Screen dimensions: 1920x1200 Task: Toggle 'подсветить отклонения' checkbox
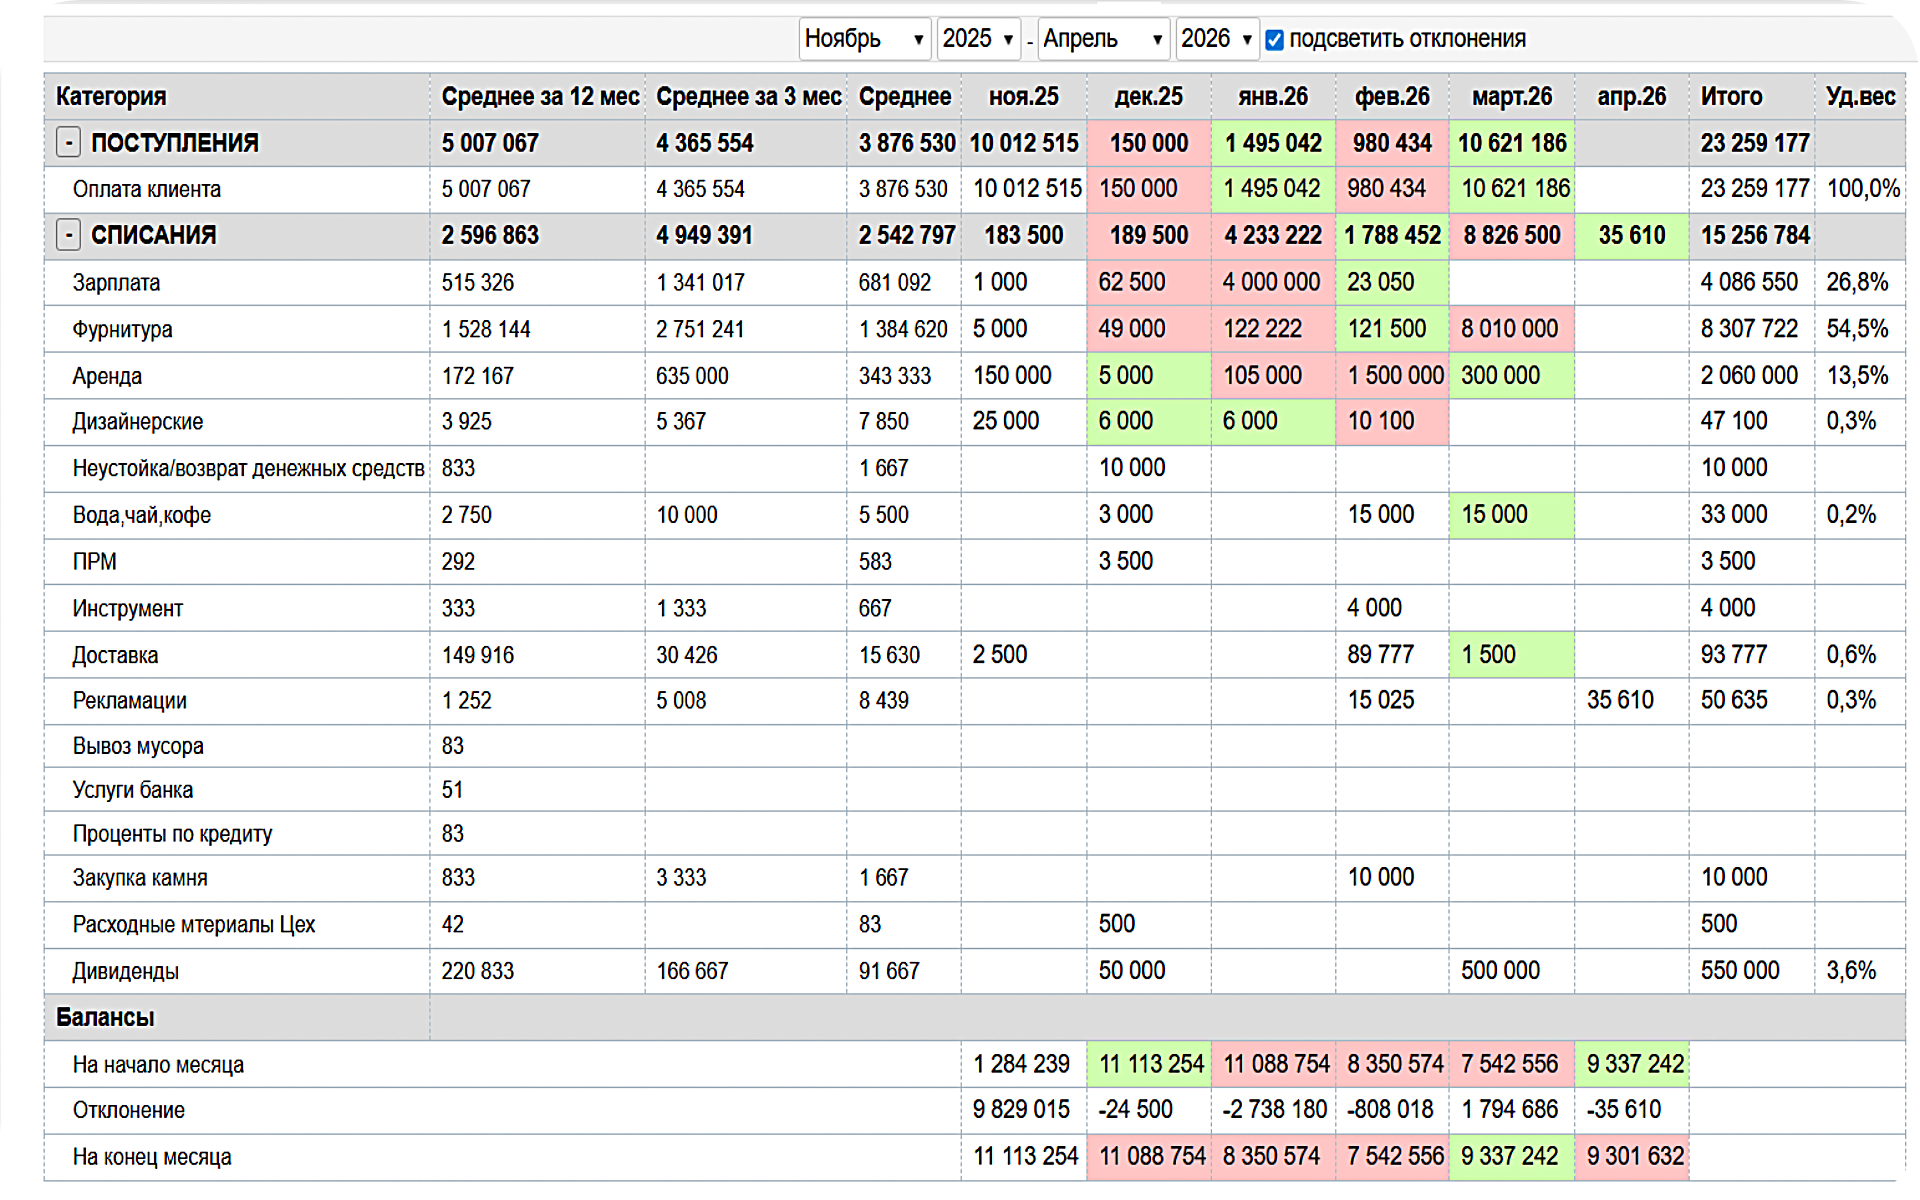pos(1274,40)
